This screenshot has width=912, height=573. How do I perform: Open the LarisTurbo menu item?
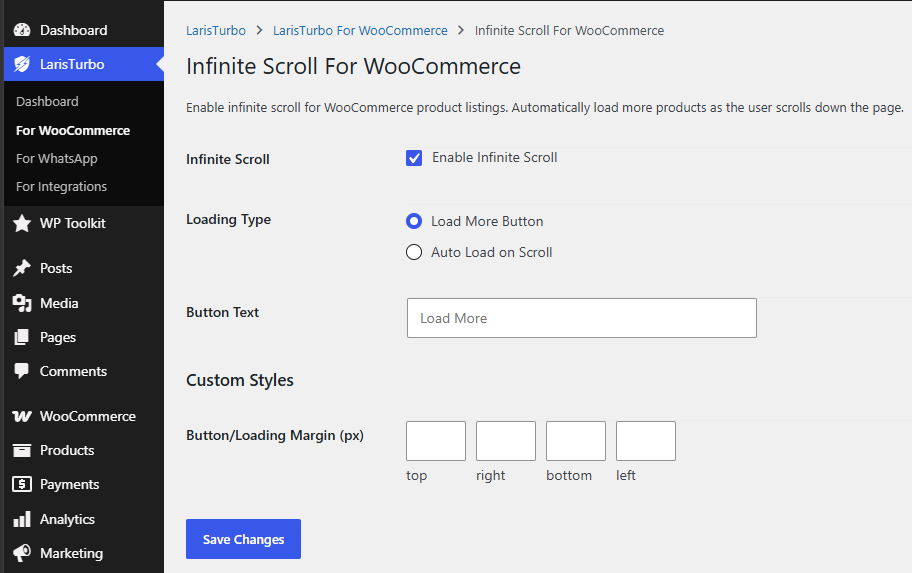(x=84, y=64)
